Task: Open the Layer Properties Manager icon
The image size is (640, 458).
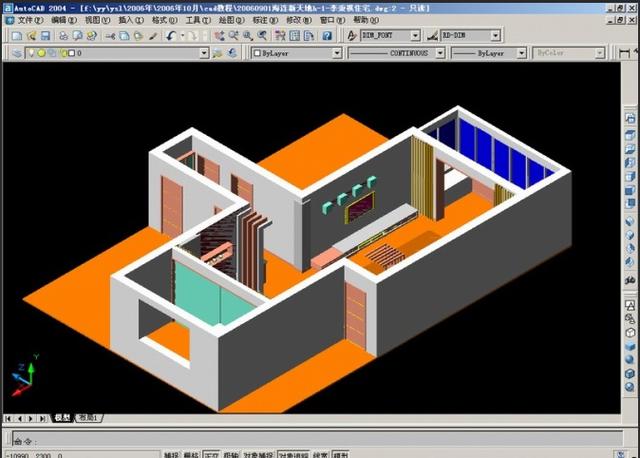Action: (17, 53)
